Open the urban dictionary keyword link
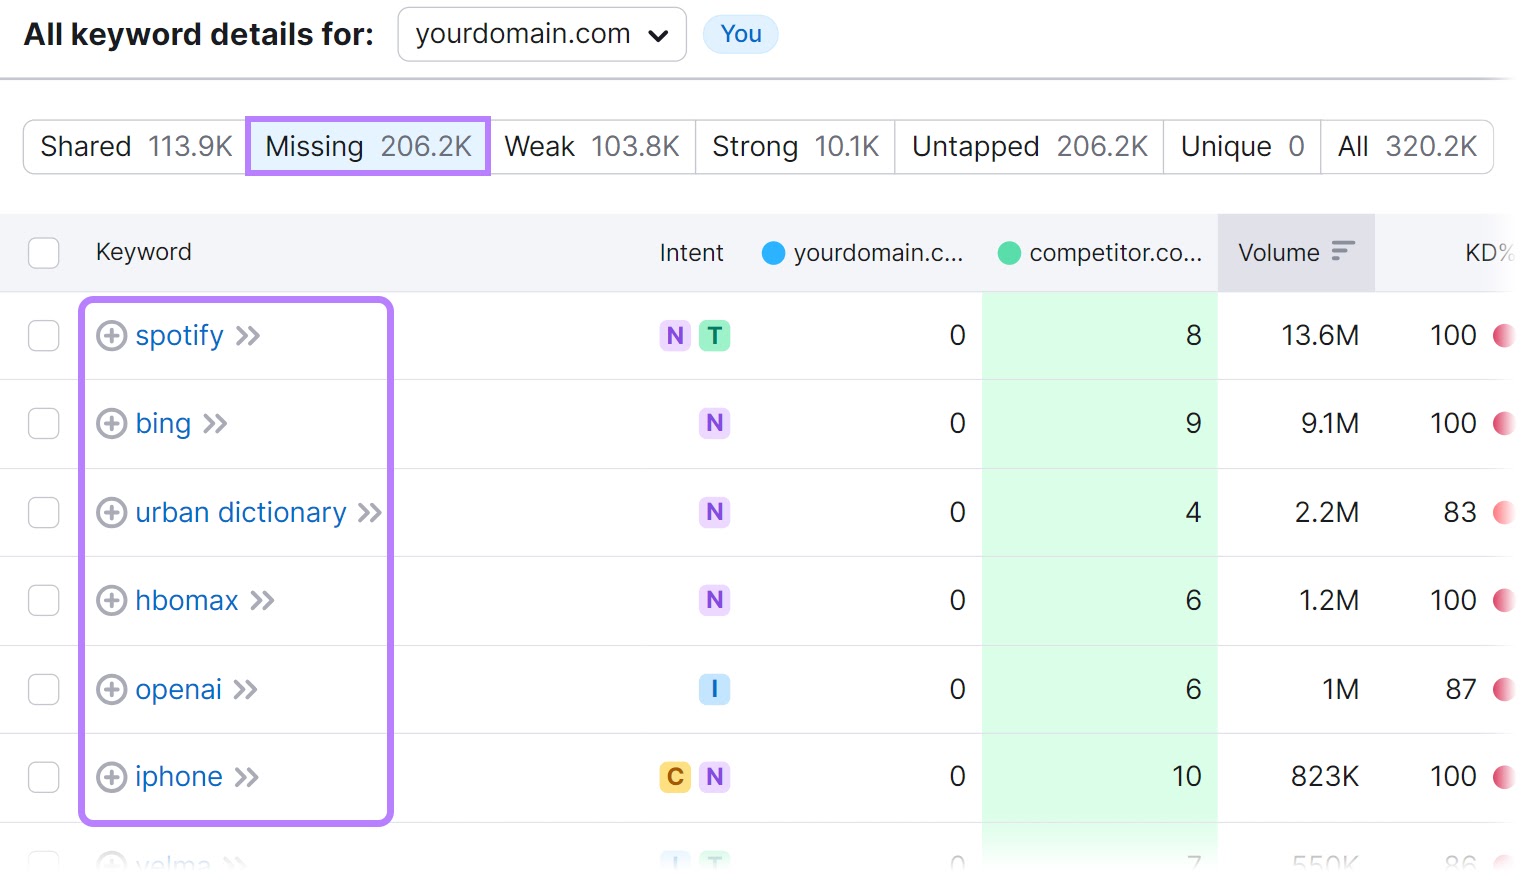1532x885 pixels. point(241,513)
